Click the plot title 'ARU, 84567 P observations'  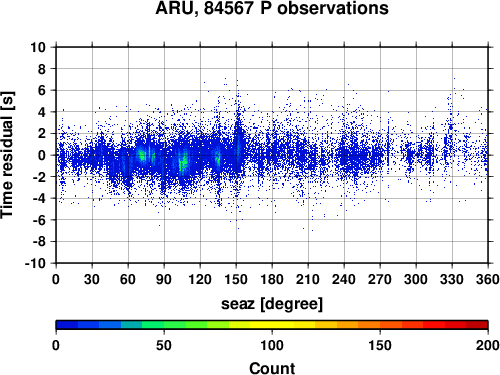pyautogui.click(x=272, y=8)
